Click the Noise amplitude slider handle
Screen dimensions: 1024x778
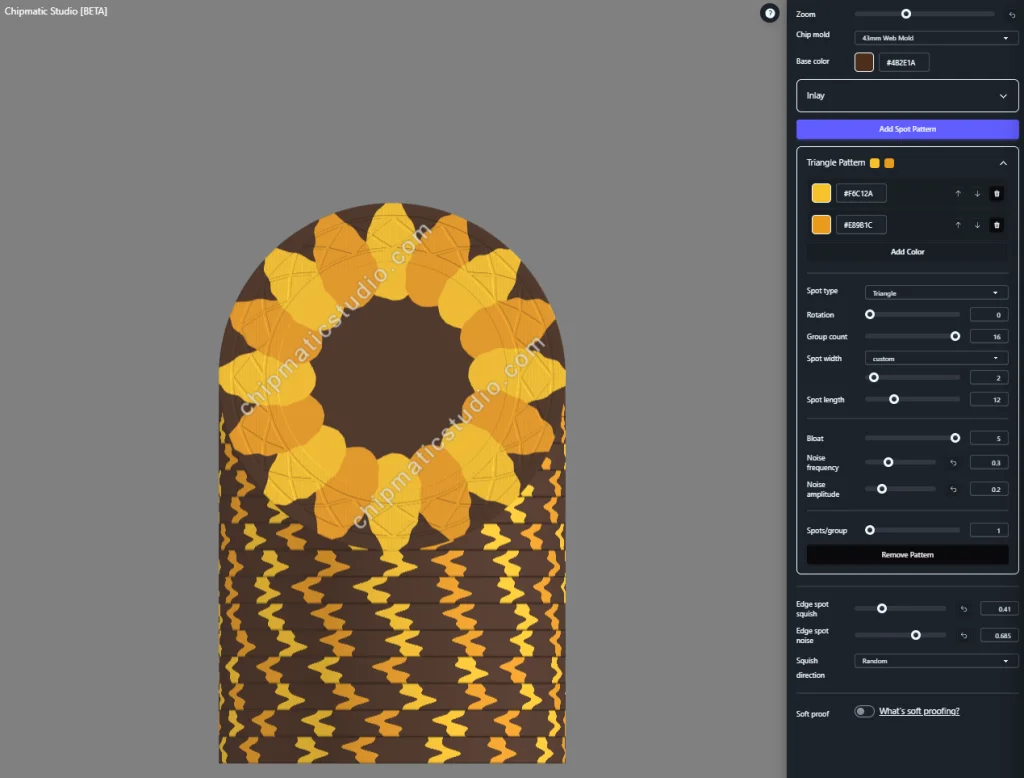882,489
